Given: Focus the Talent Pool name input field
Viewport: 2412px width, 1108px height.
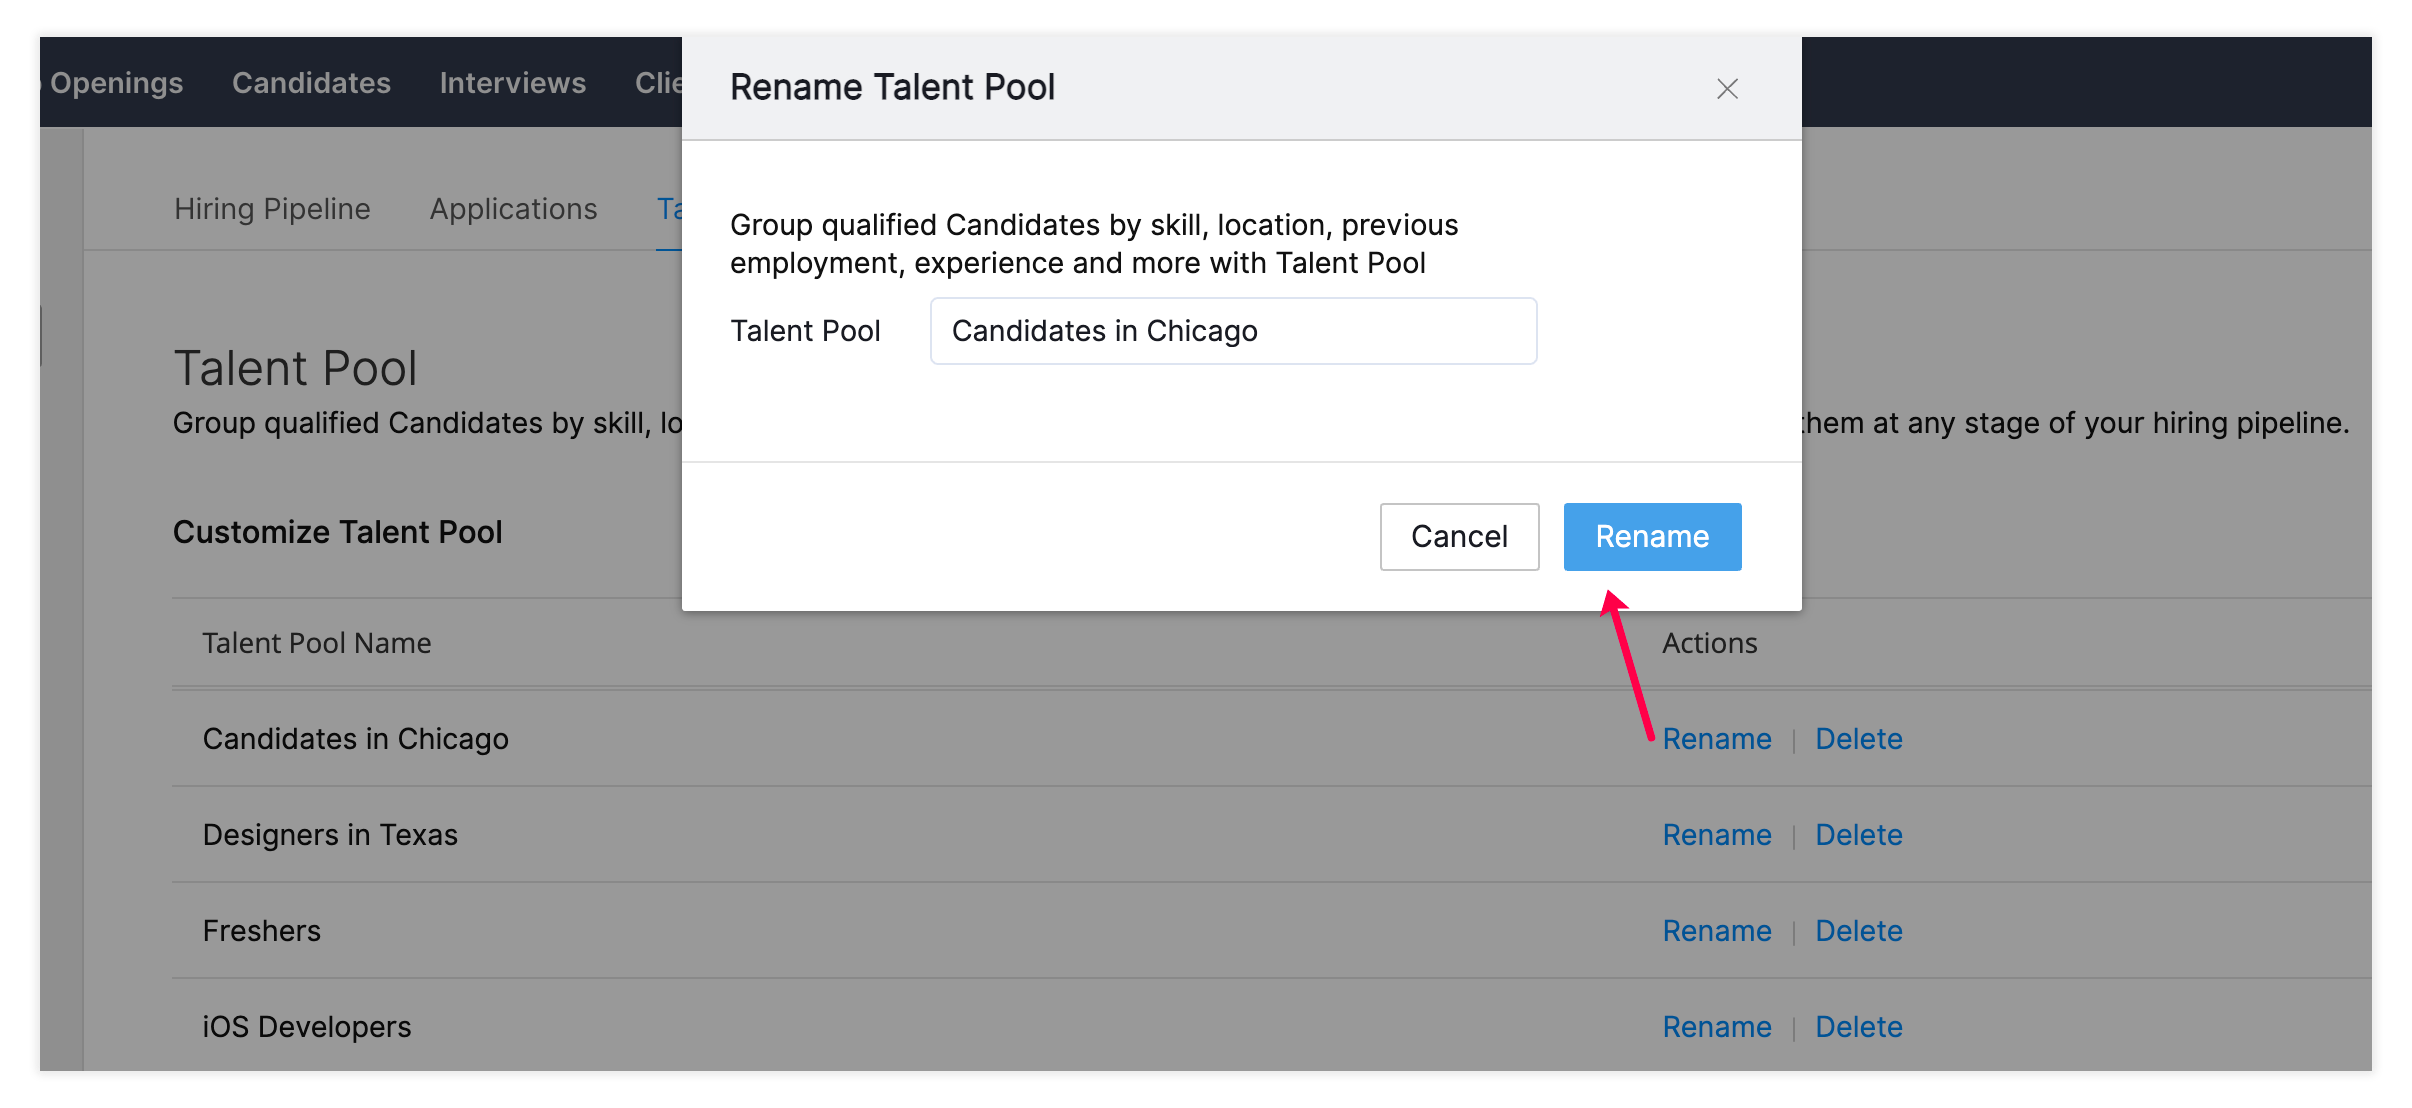Looking at the screenshot, I should point(1233,331).
